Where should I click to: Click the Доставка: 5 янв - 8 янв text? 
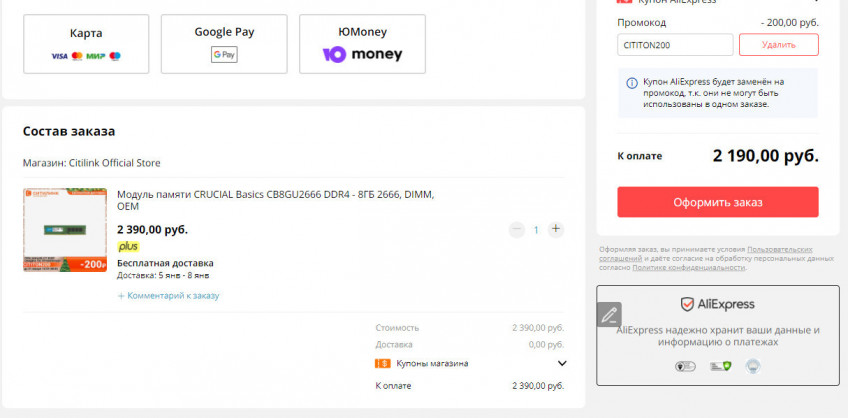[x=163, y=276]
